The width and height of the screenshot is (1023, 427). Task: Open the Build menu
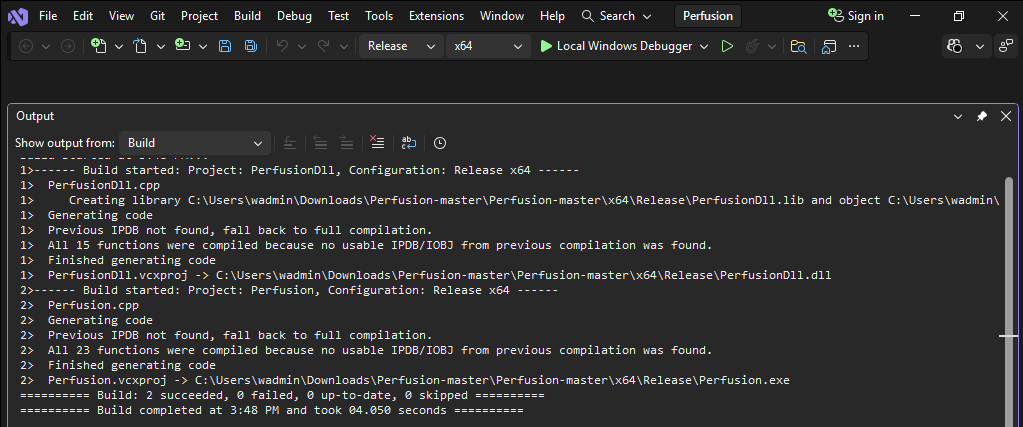pyautogui.click(x=247, y=16)
